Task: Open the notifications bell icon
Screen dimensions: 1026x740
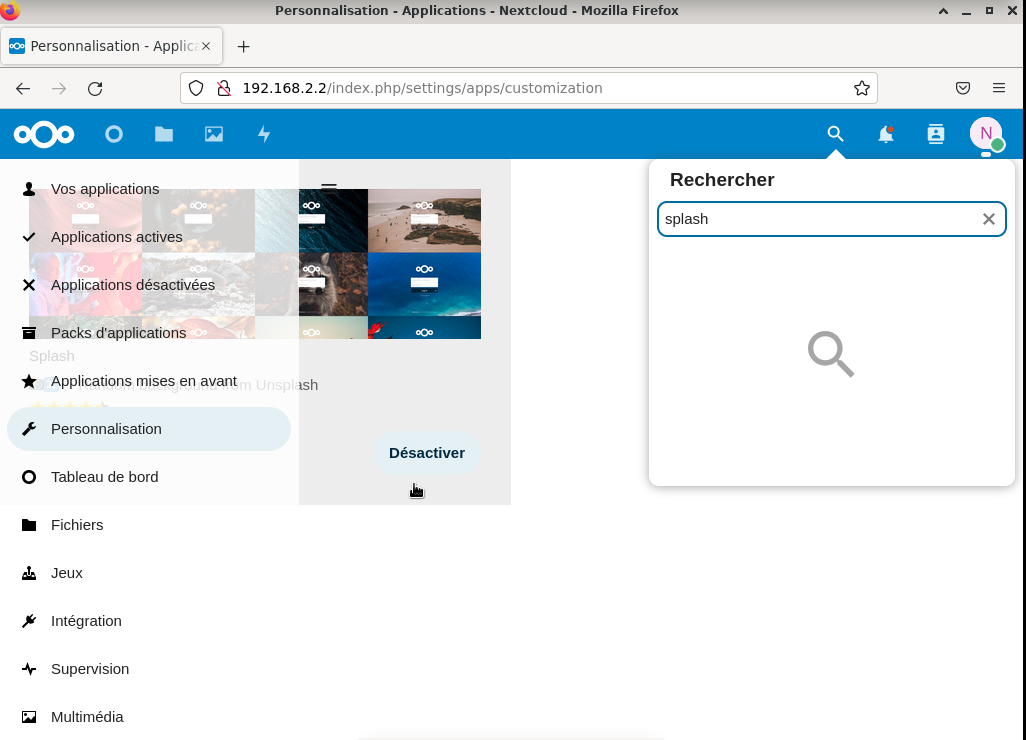Action: click(885, 134)
